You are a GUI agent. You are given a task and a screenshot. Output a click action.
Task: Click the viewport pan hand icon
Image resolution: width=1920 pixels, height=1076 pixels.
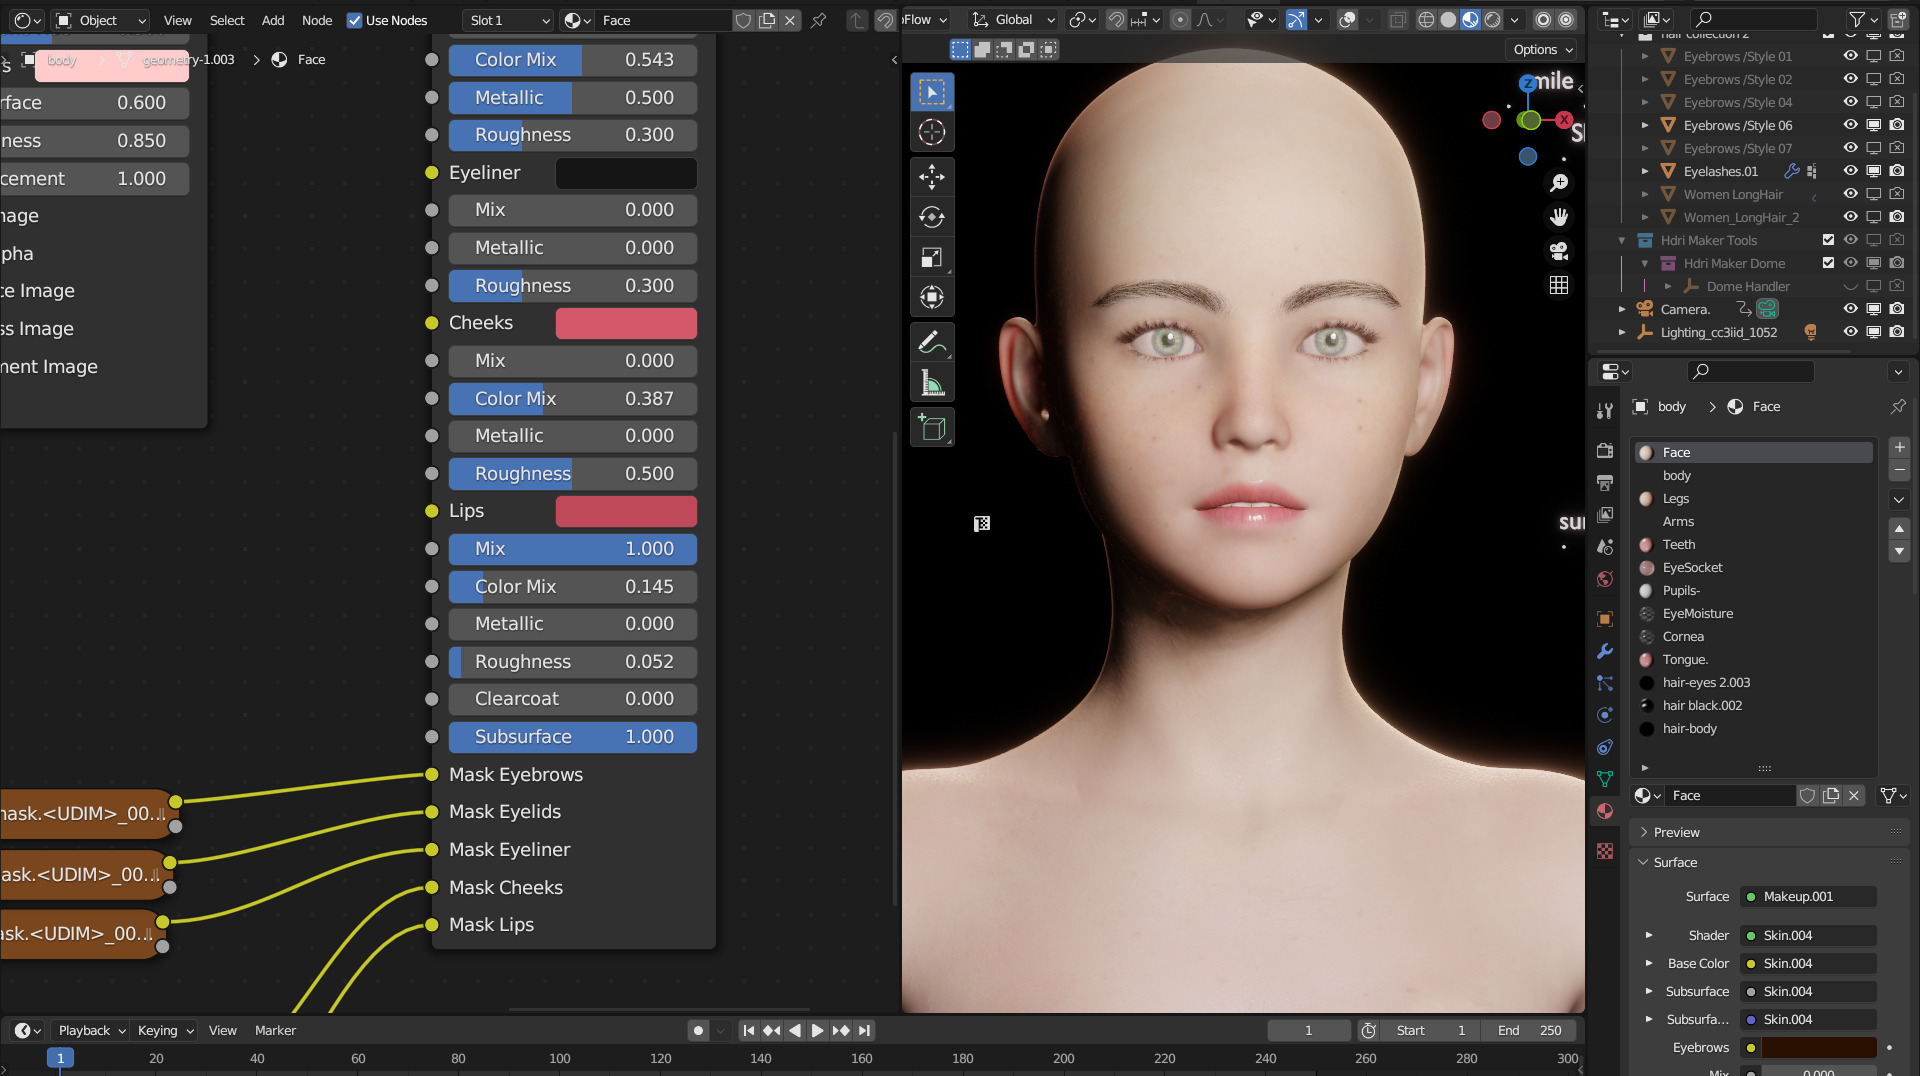click(1559, 217)
